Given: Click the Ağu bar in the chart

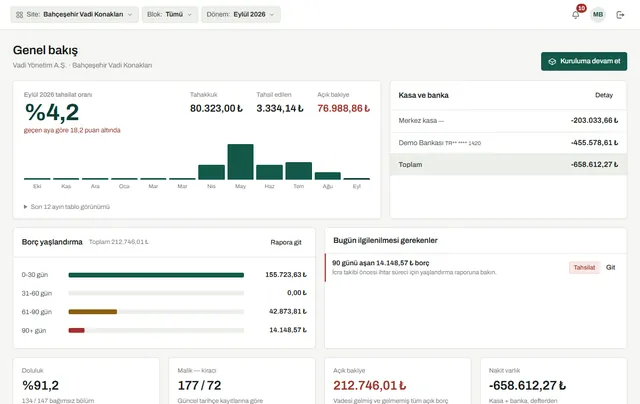Looking at the screenshot, I should click(x=327, y=176).
